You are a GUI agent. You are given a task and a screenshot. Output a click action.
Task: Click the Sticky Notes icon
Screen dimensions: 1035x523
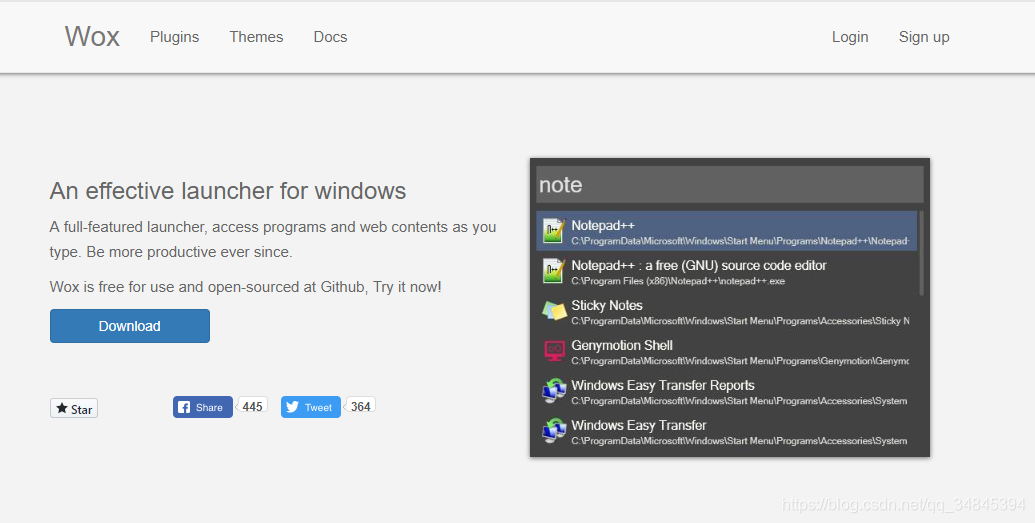(x=554, y=311)
